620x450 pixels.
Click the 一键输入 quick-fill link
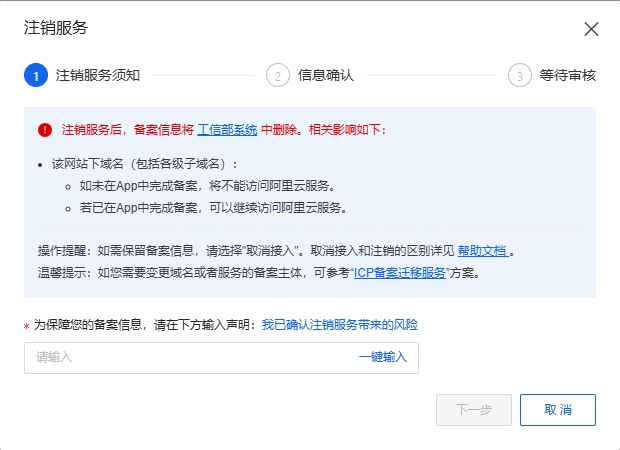pos(383,357)
